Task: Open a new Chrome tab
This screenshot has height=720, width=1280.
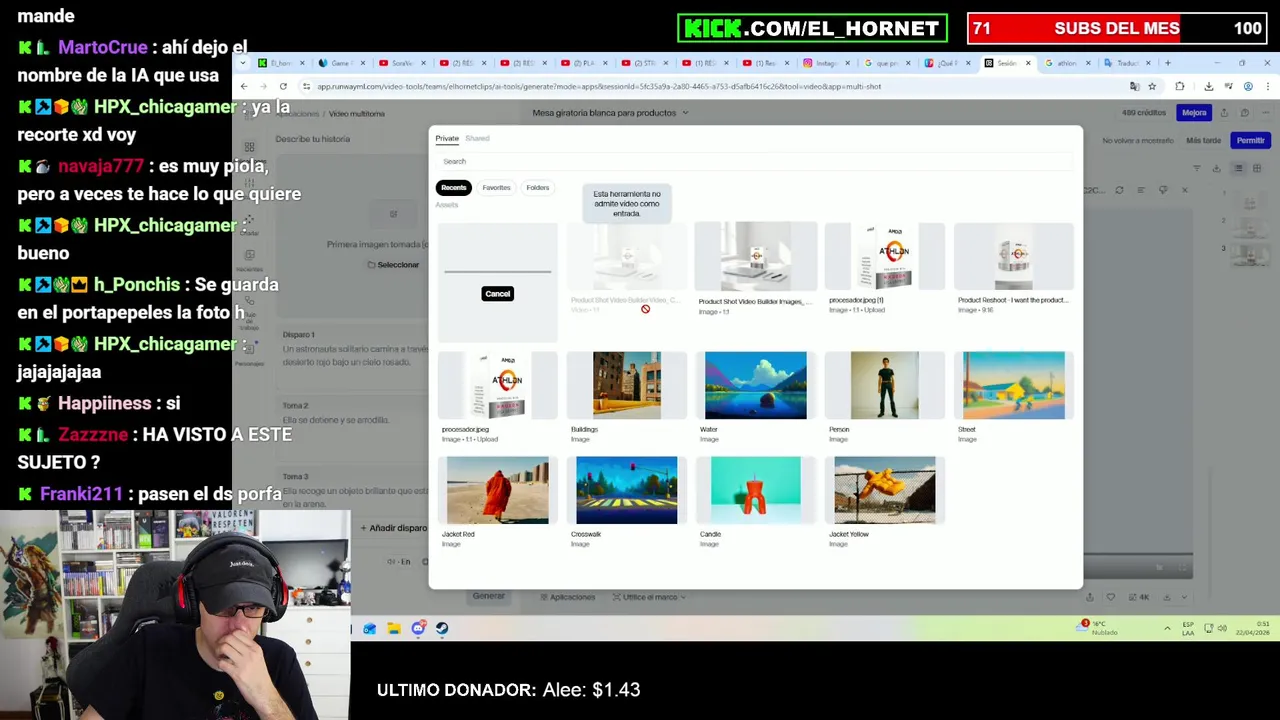Action: (x=1167, y=63)
